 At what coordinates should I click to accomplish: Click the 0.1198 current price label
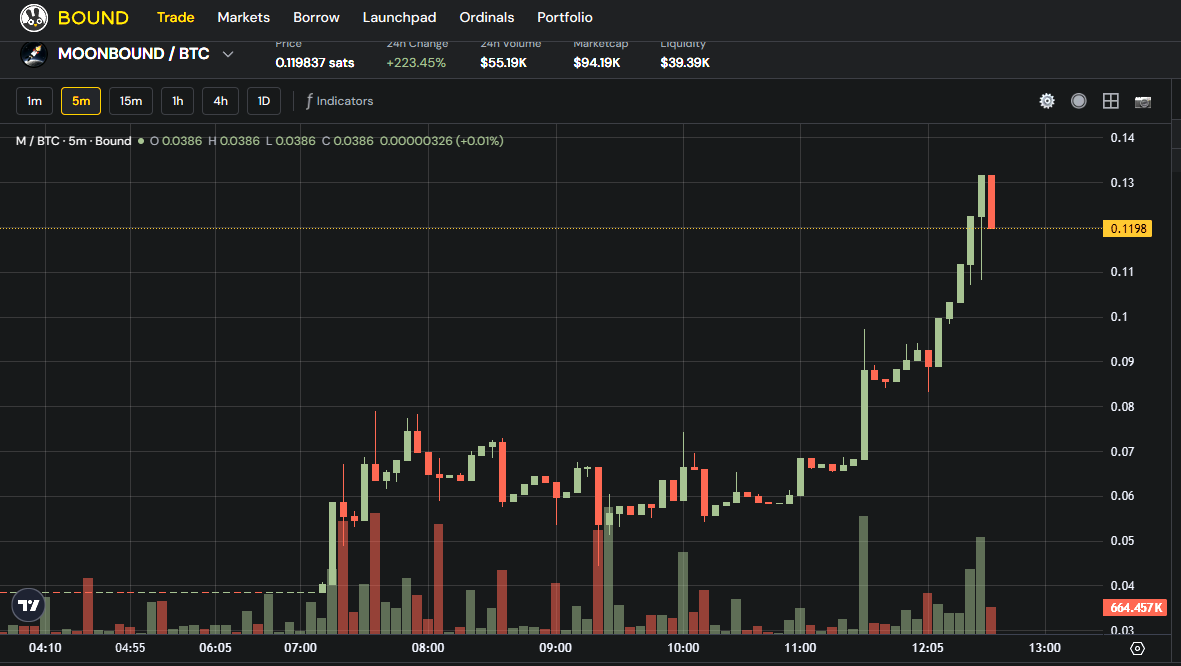pyautogui.click(x=1128, y=228)
